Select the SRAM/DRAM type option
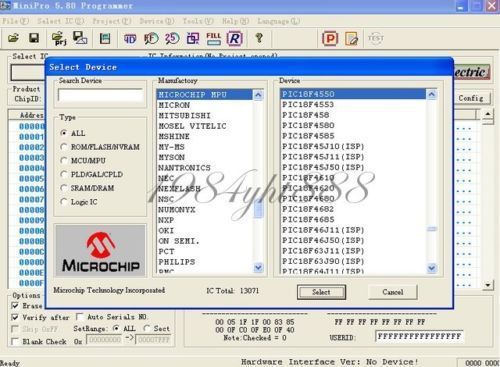This screenshot has width=500, height=367. pos(64,188)
